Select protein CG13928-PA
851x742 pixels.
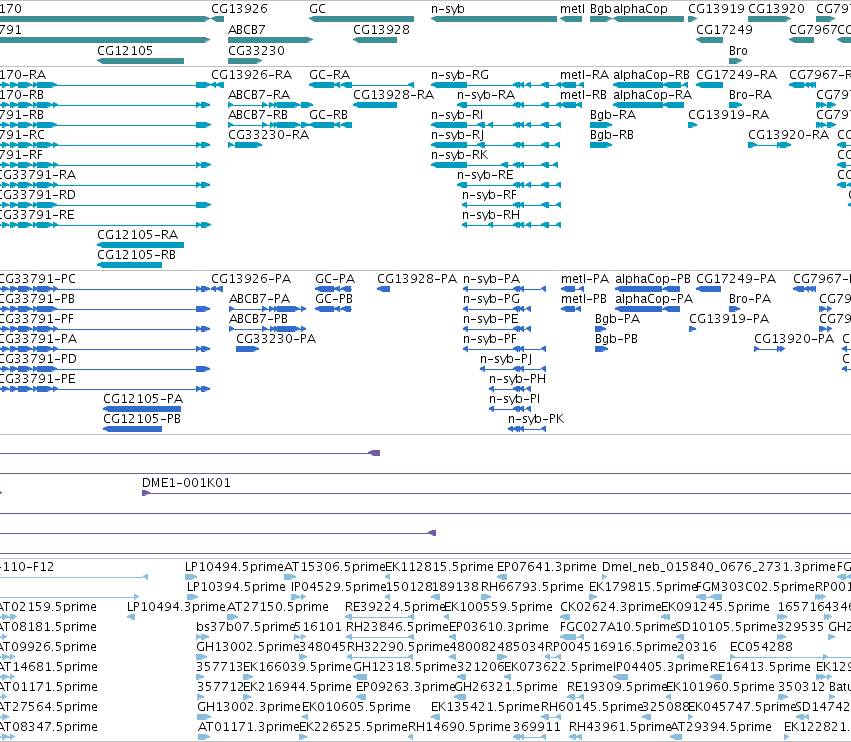pos(417,279)
